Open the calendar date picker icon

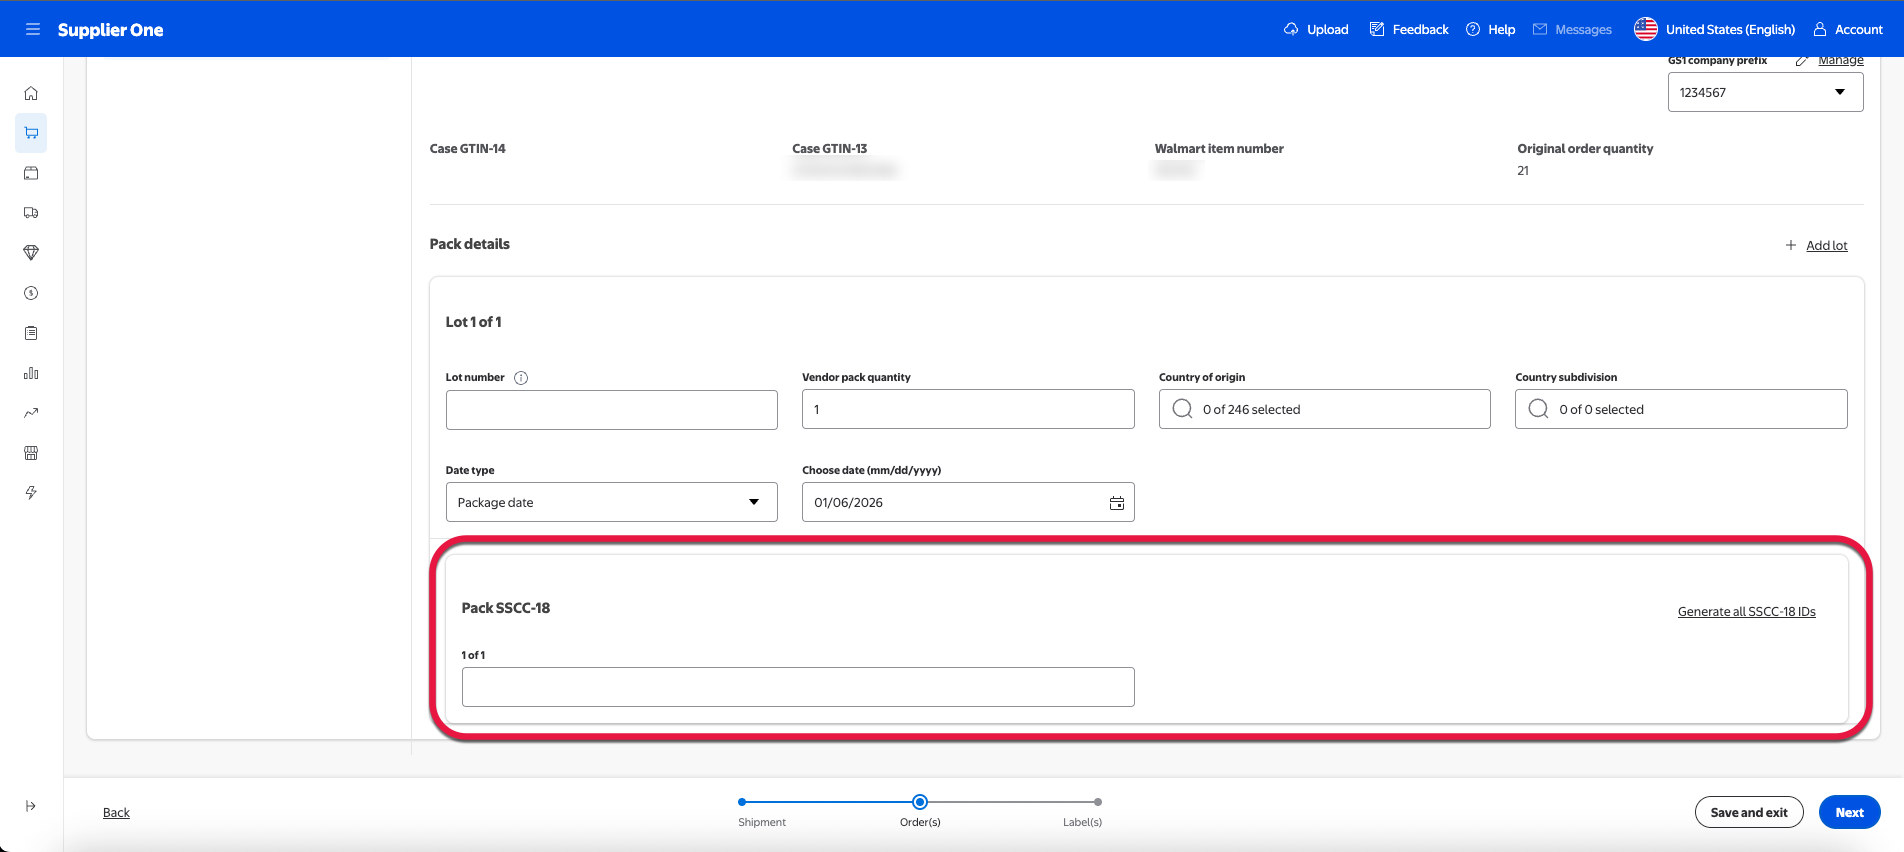(x=1116, y=503)
